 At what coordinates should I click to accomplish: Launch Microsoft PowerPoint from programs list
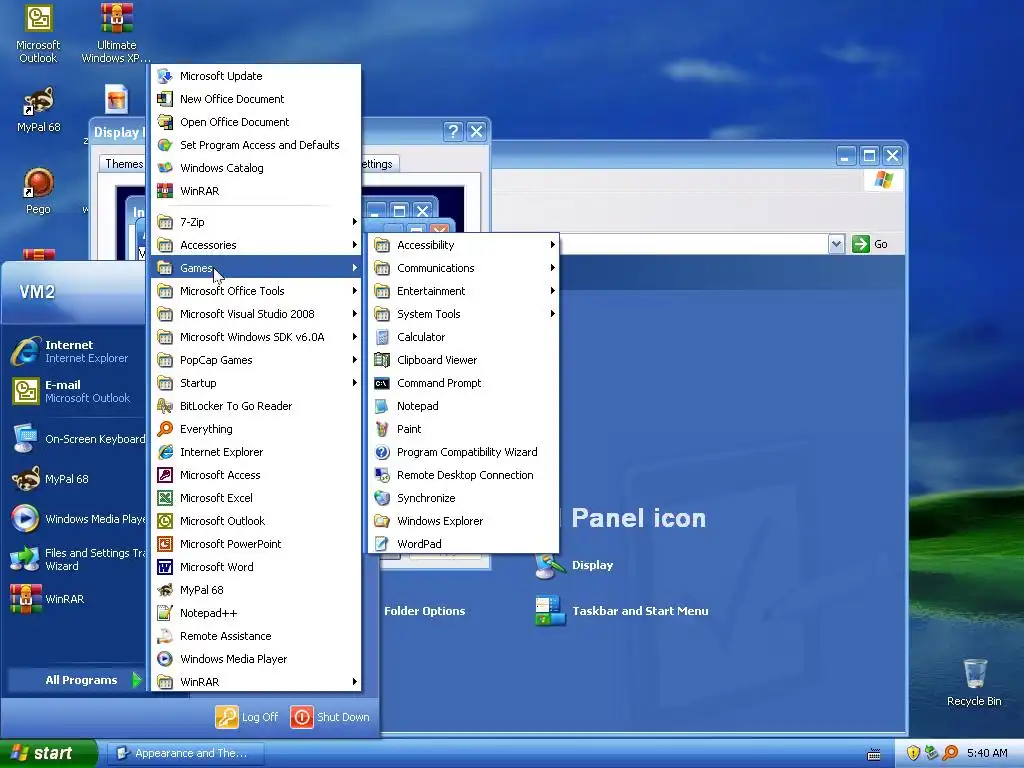256,543
